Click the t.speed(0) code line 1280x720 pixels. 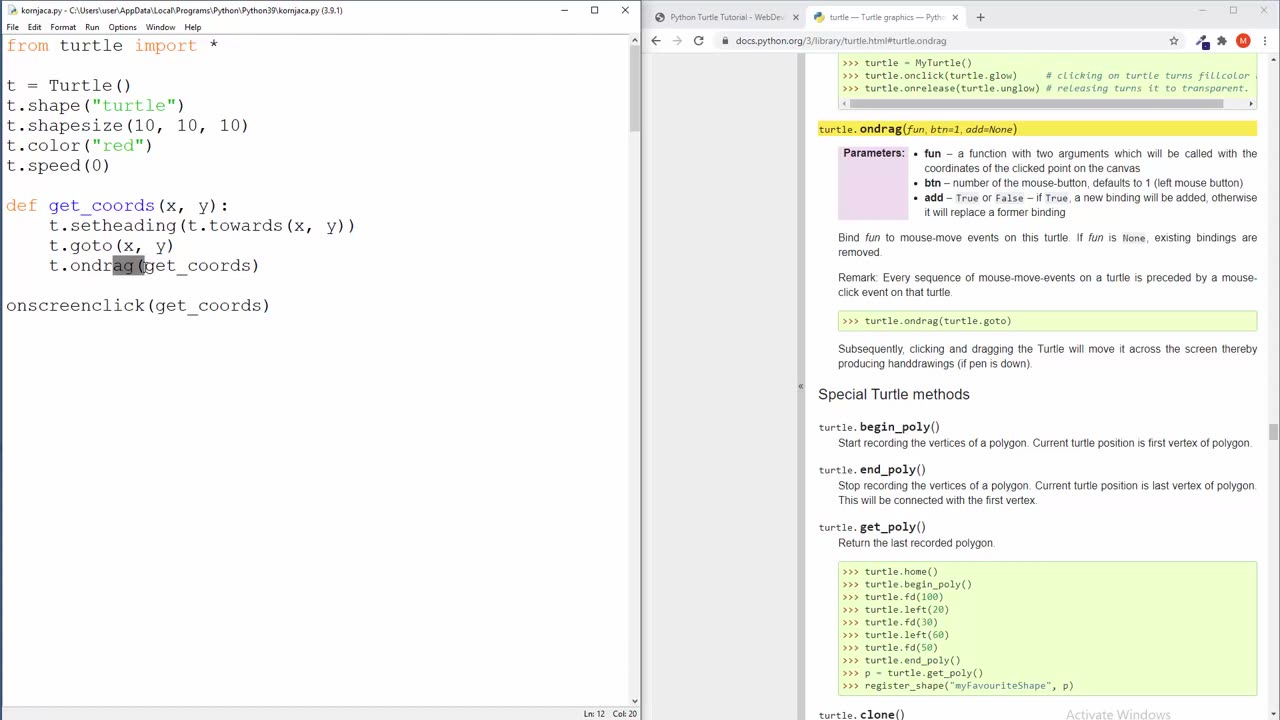pyautogui.click(x=58, y=165)
